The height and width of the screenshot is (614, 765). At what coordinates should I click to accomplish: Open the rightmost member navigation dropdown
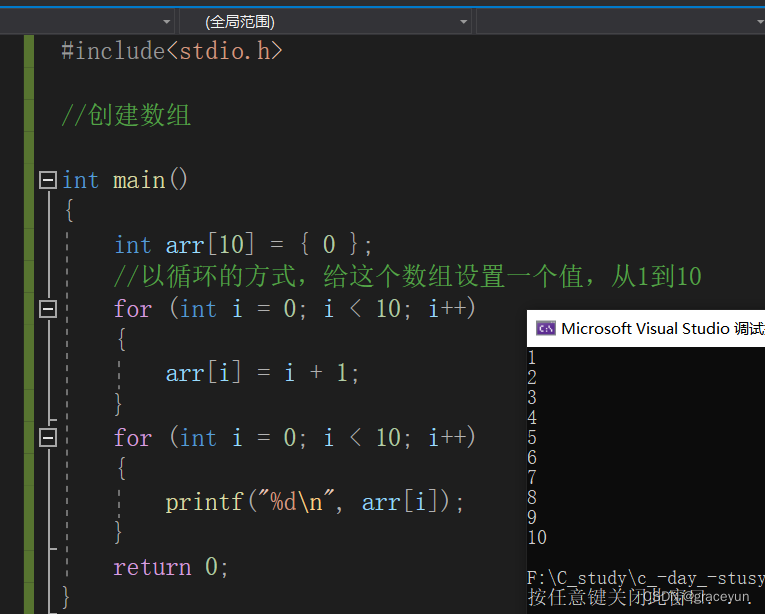coord(621,22)
